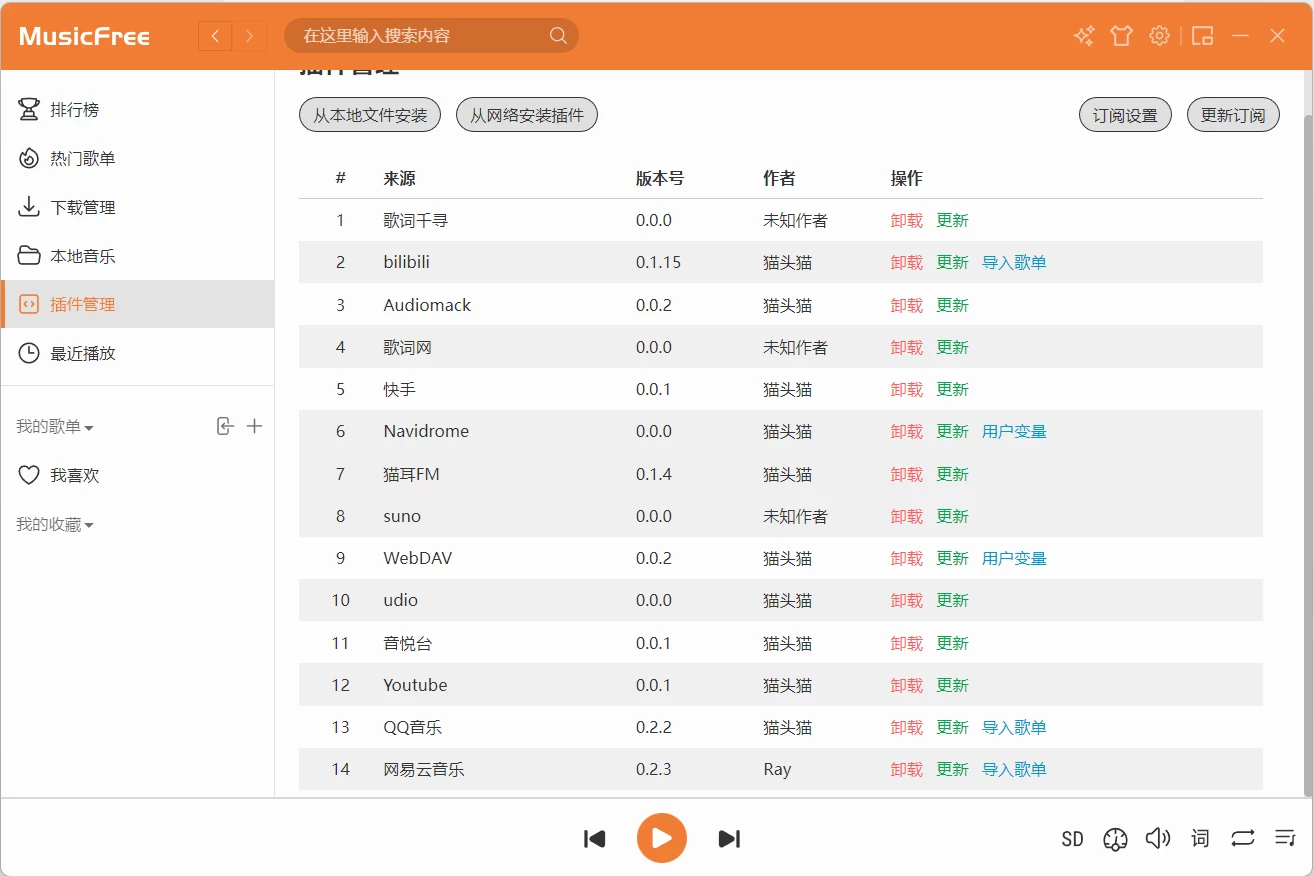Click 导入歌单 for QQ音乐

click(x=1014, y=727)
